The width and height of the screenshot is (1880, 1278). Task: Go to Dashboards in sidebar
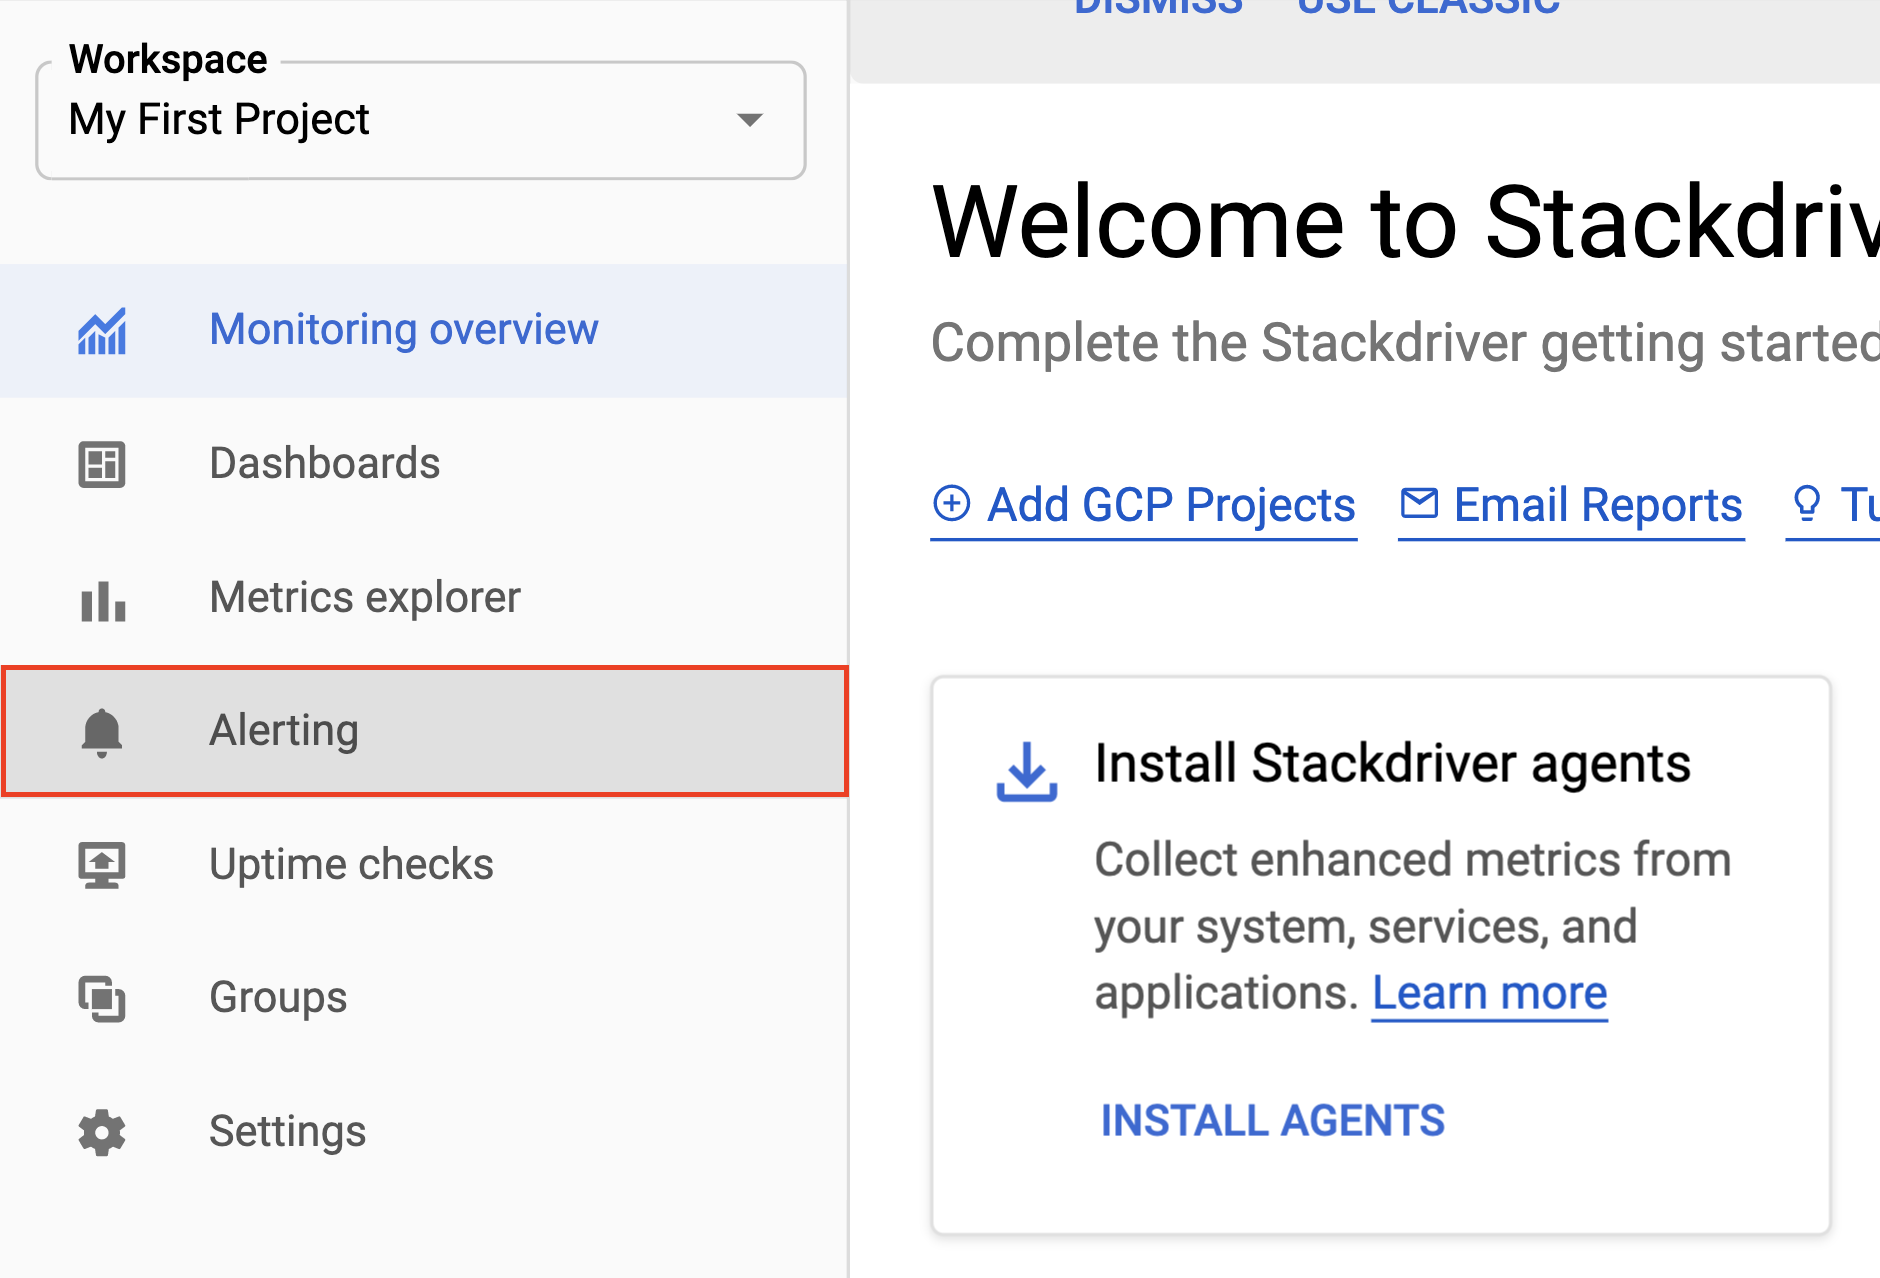pyautogui.click(x=424, y=464)
